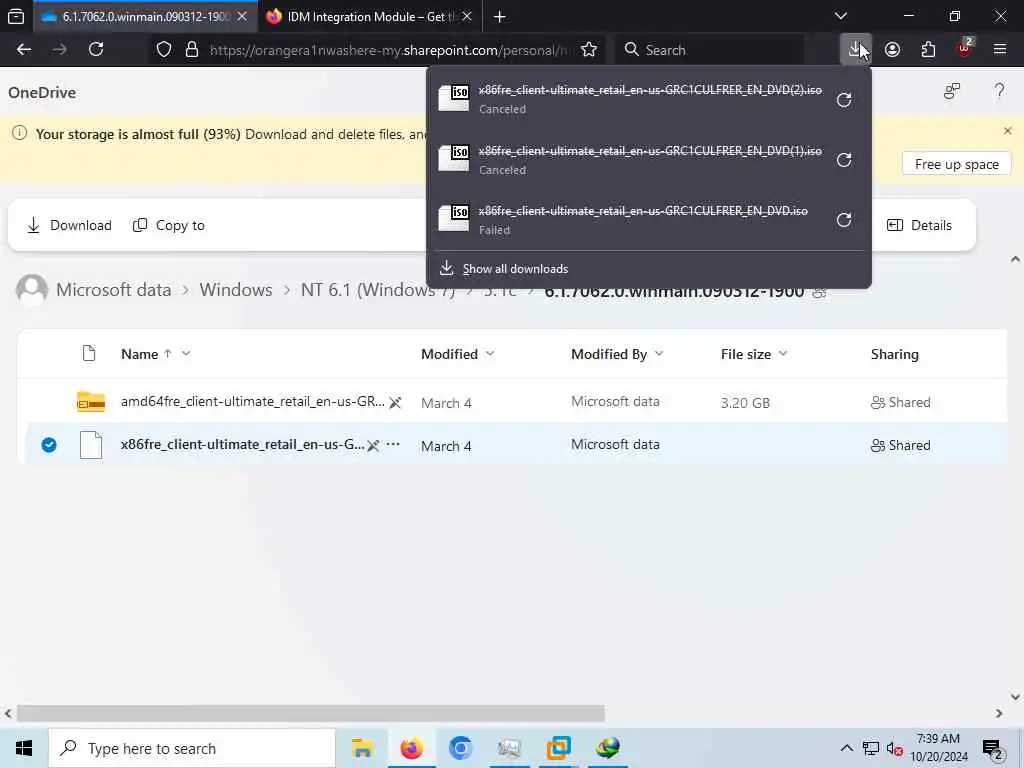
Task: Open OneDrive help question mark
Action: click(x=999, y=91)
